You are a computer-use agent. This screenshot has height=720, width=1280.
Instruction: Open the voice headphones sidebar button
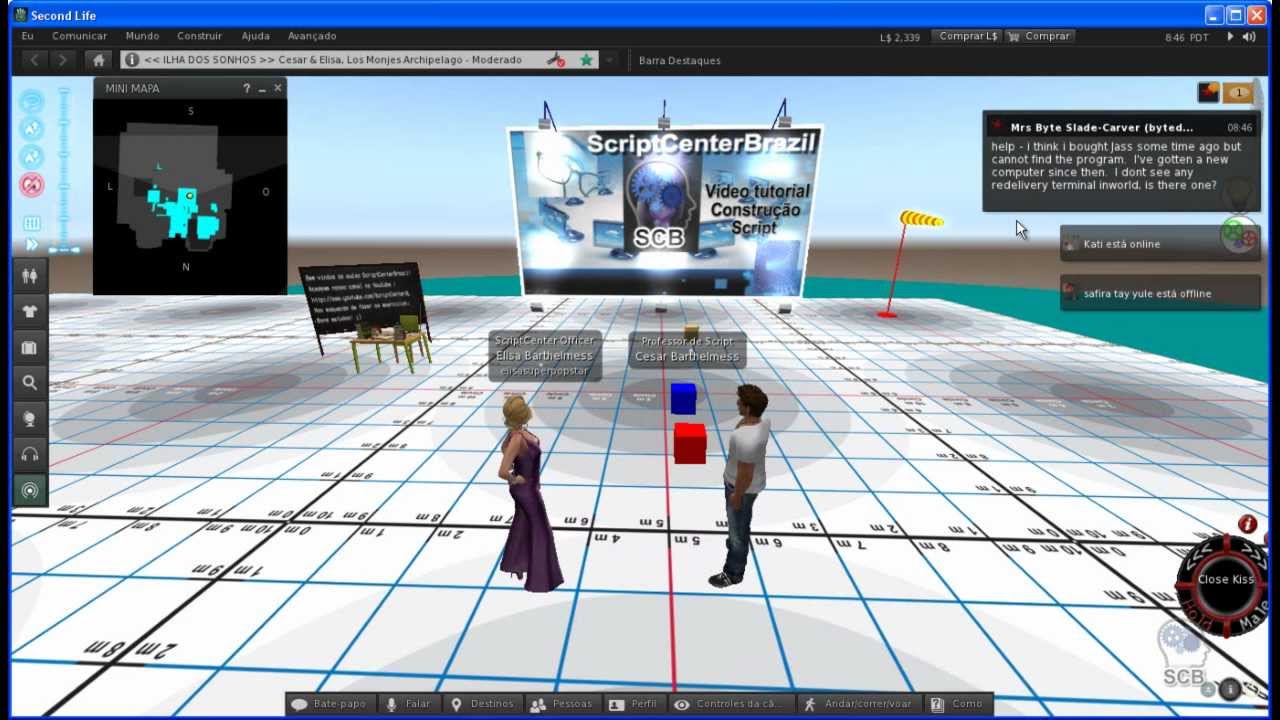point(30,454)
